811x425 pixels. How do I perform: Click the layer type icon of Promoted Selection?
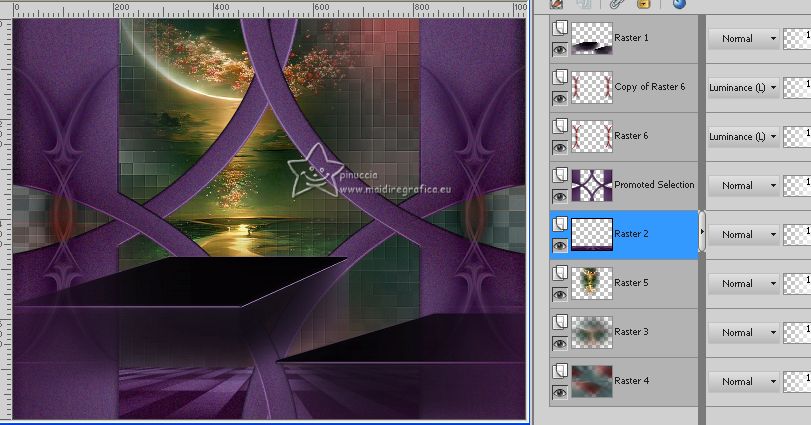[560, 176]
